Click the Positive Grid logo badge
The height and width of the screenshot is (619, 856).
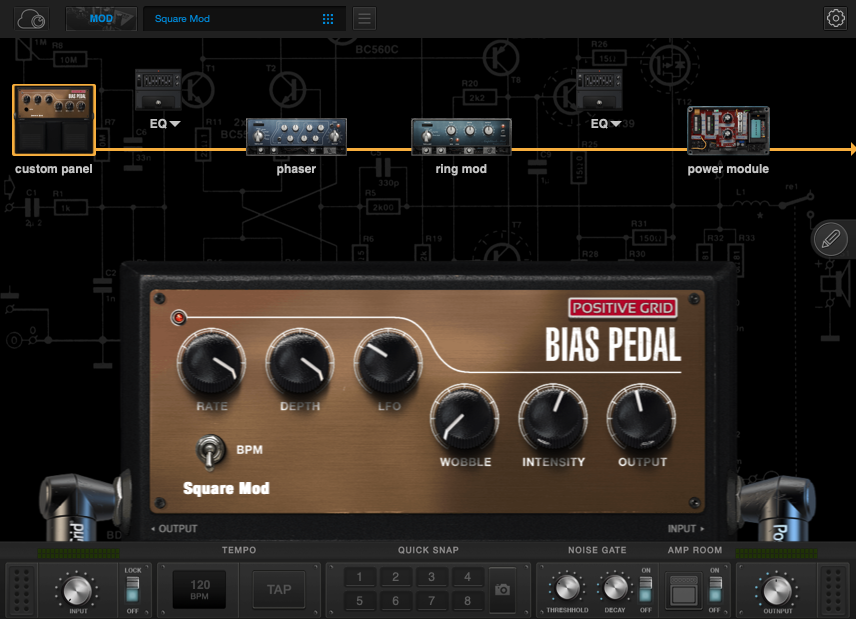pyautogui.click(x=623, y=308)
